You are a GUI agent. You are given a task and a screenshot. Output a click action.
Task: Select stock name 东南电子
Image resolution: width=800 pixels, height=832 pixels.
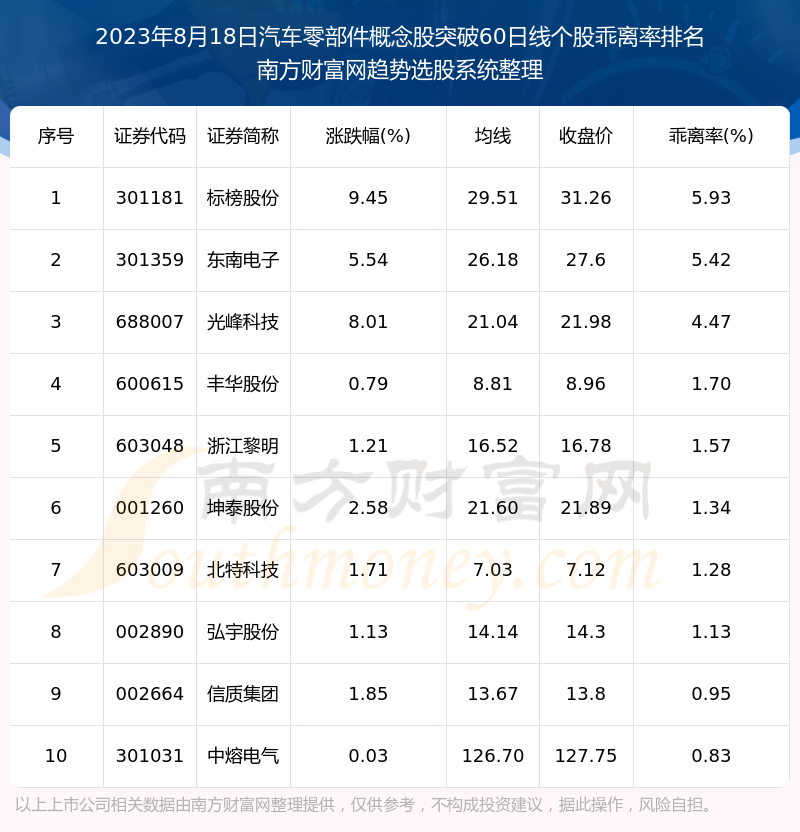(x=243, y=260)
